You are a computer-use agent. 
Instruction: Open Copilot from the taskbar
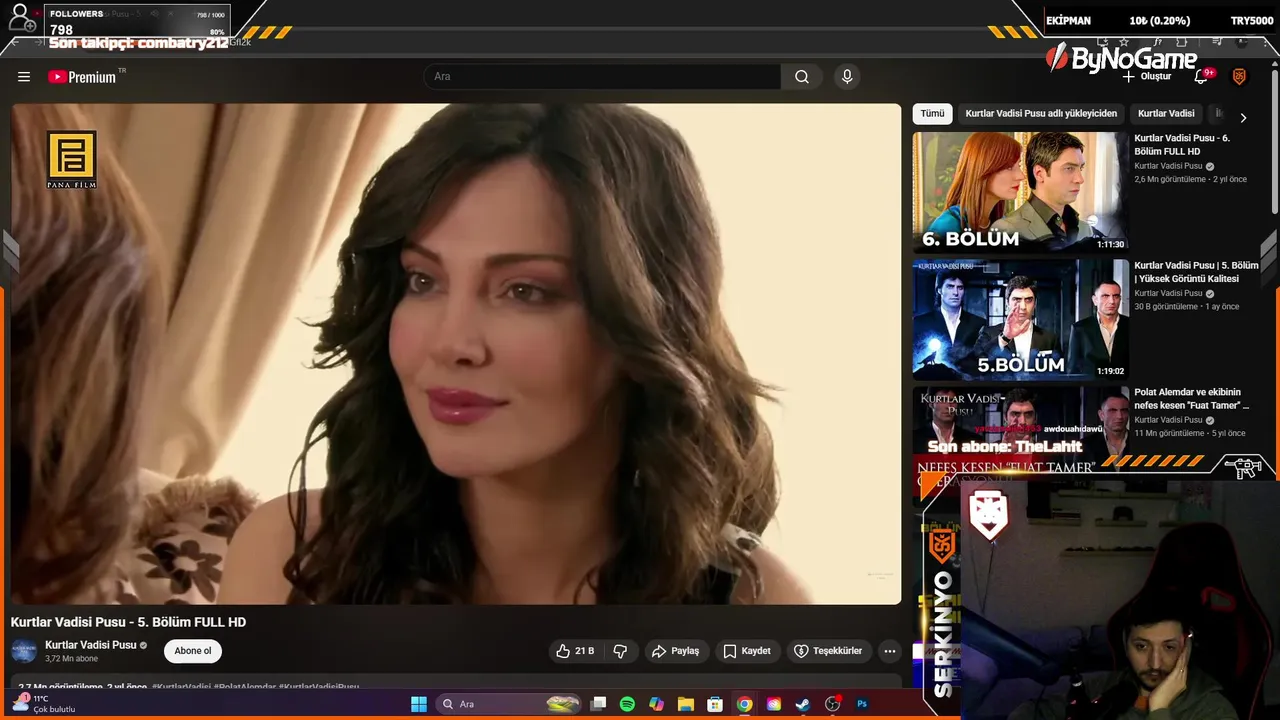[x=656, y=704]
